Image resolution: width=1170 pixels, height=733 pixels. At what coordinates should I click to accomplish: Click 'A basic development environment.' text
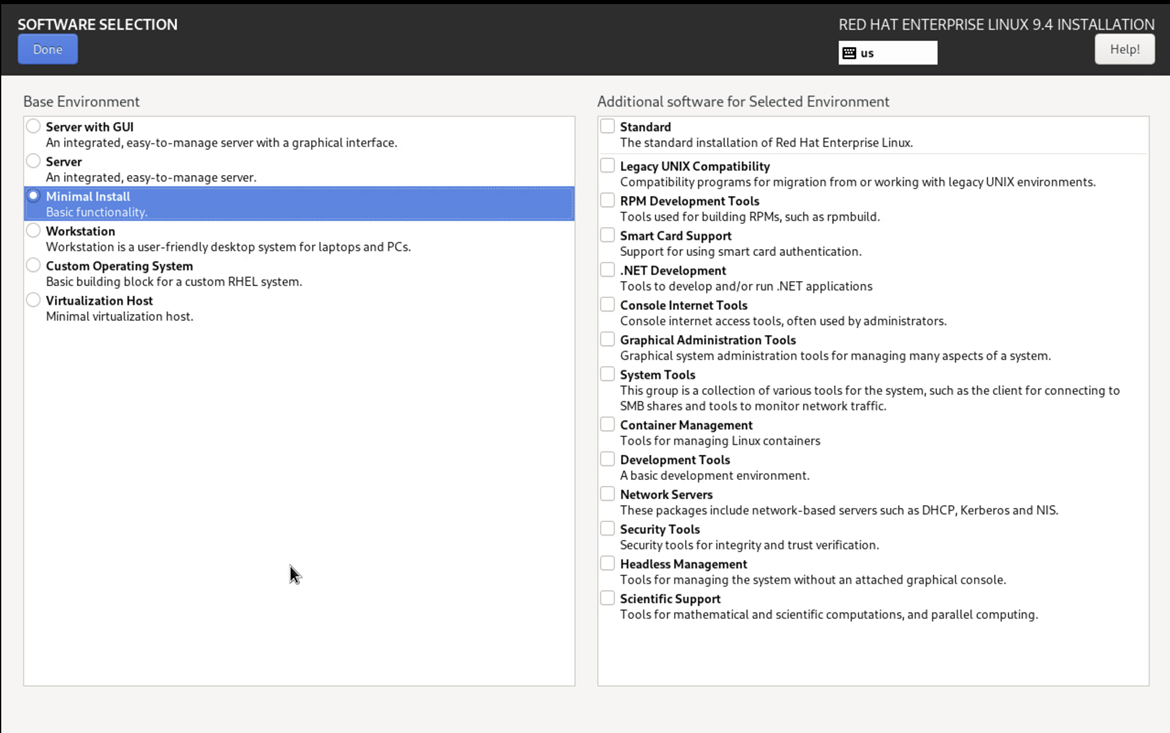[715, 475]
